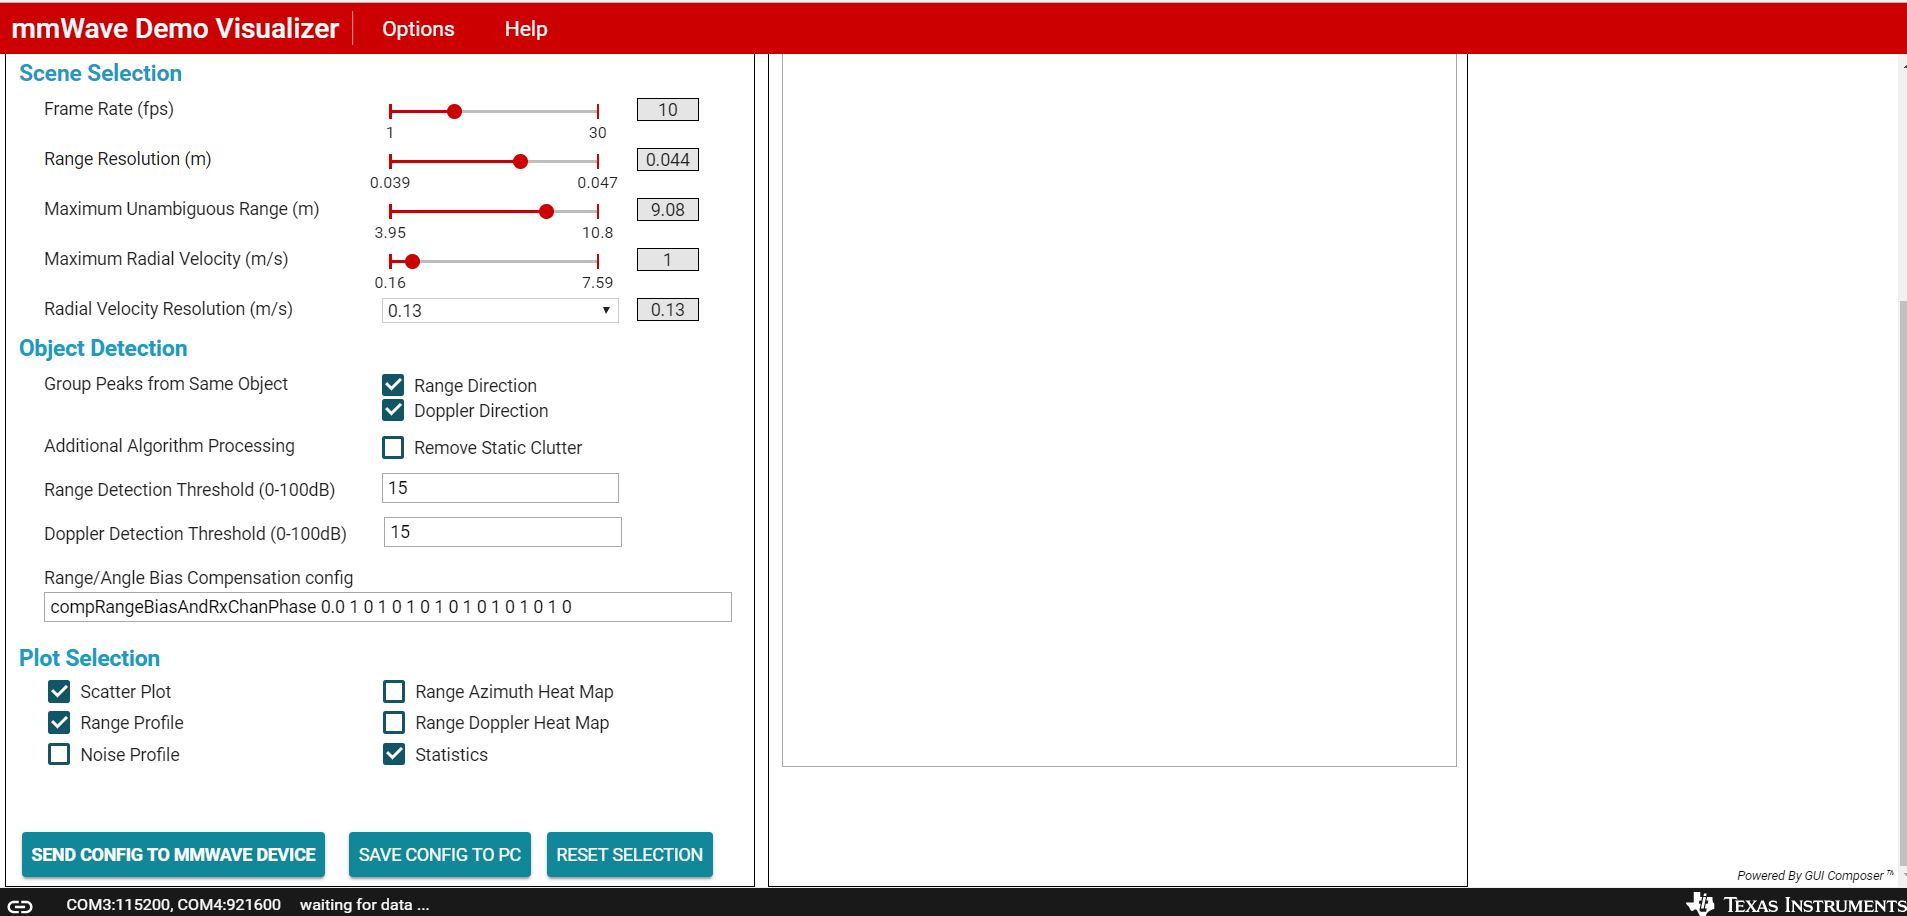This screenshot has width=1907, height=916.
Task: Click the Plot Selection heading
Action: click(x=89, y=658)
